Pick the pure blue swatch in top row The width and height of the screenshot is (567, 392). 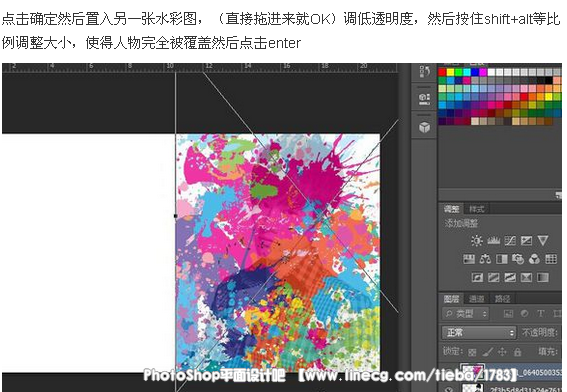(x=475, y=72)
